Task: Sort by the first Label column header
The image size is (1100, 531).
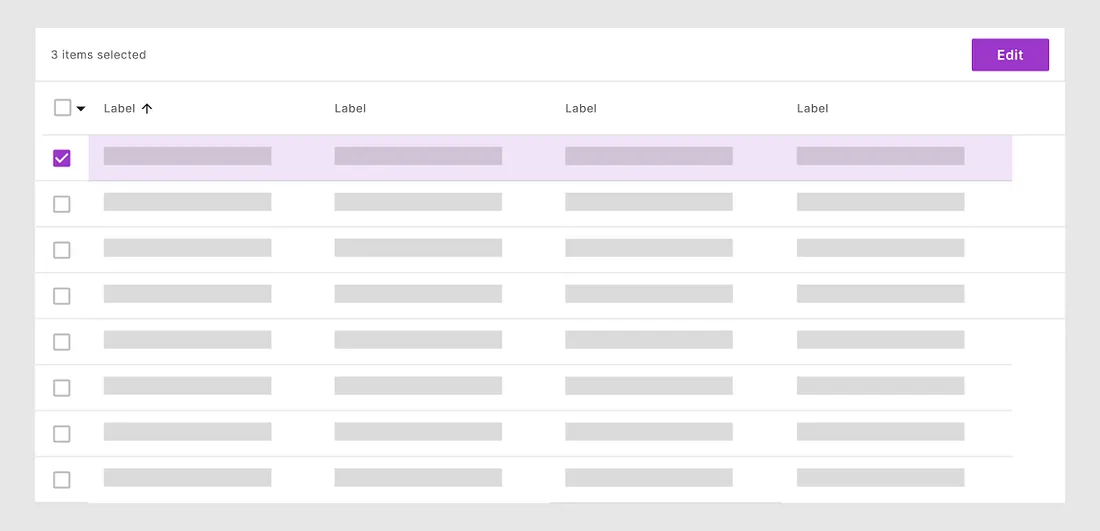Action: click(119, 109)
